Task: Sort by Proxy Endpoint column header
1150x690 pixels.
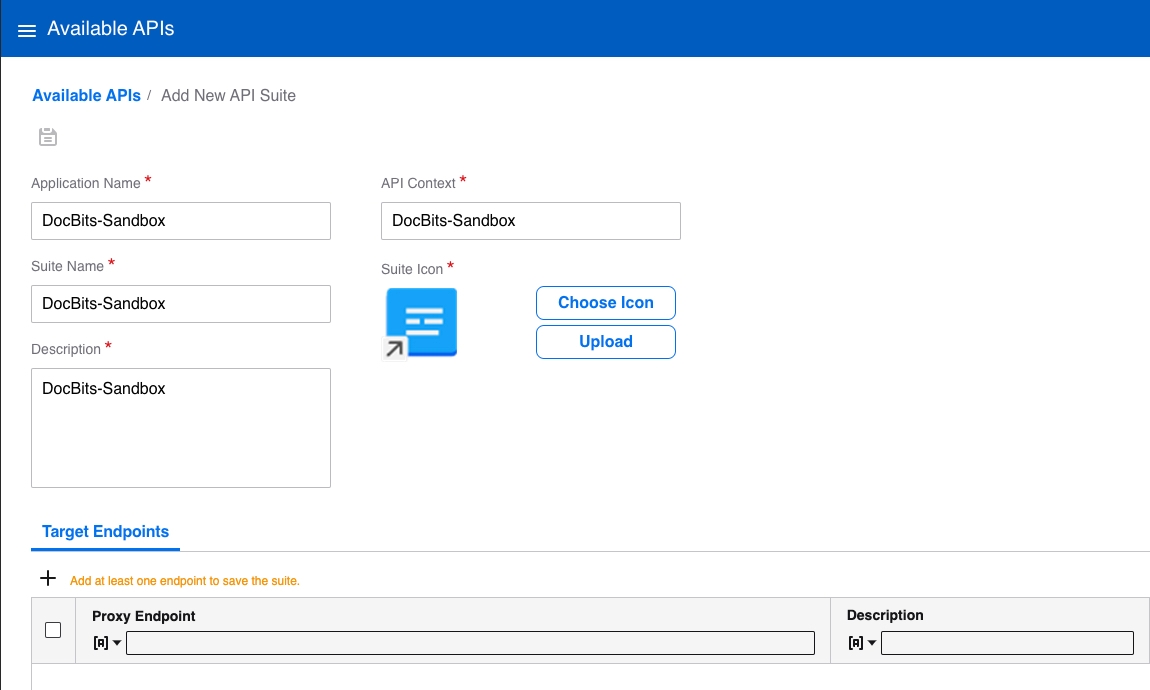Action: [144, 616]
